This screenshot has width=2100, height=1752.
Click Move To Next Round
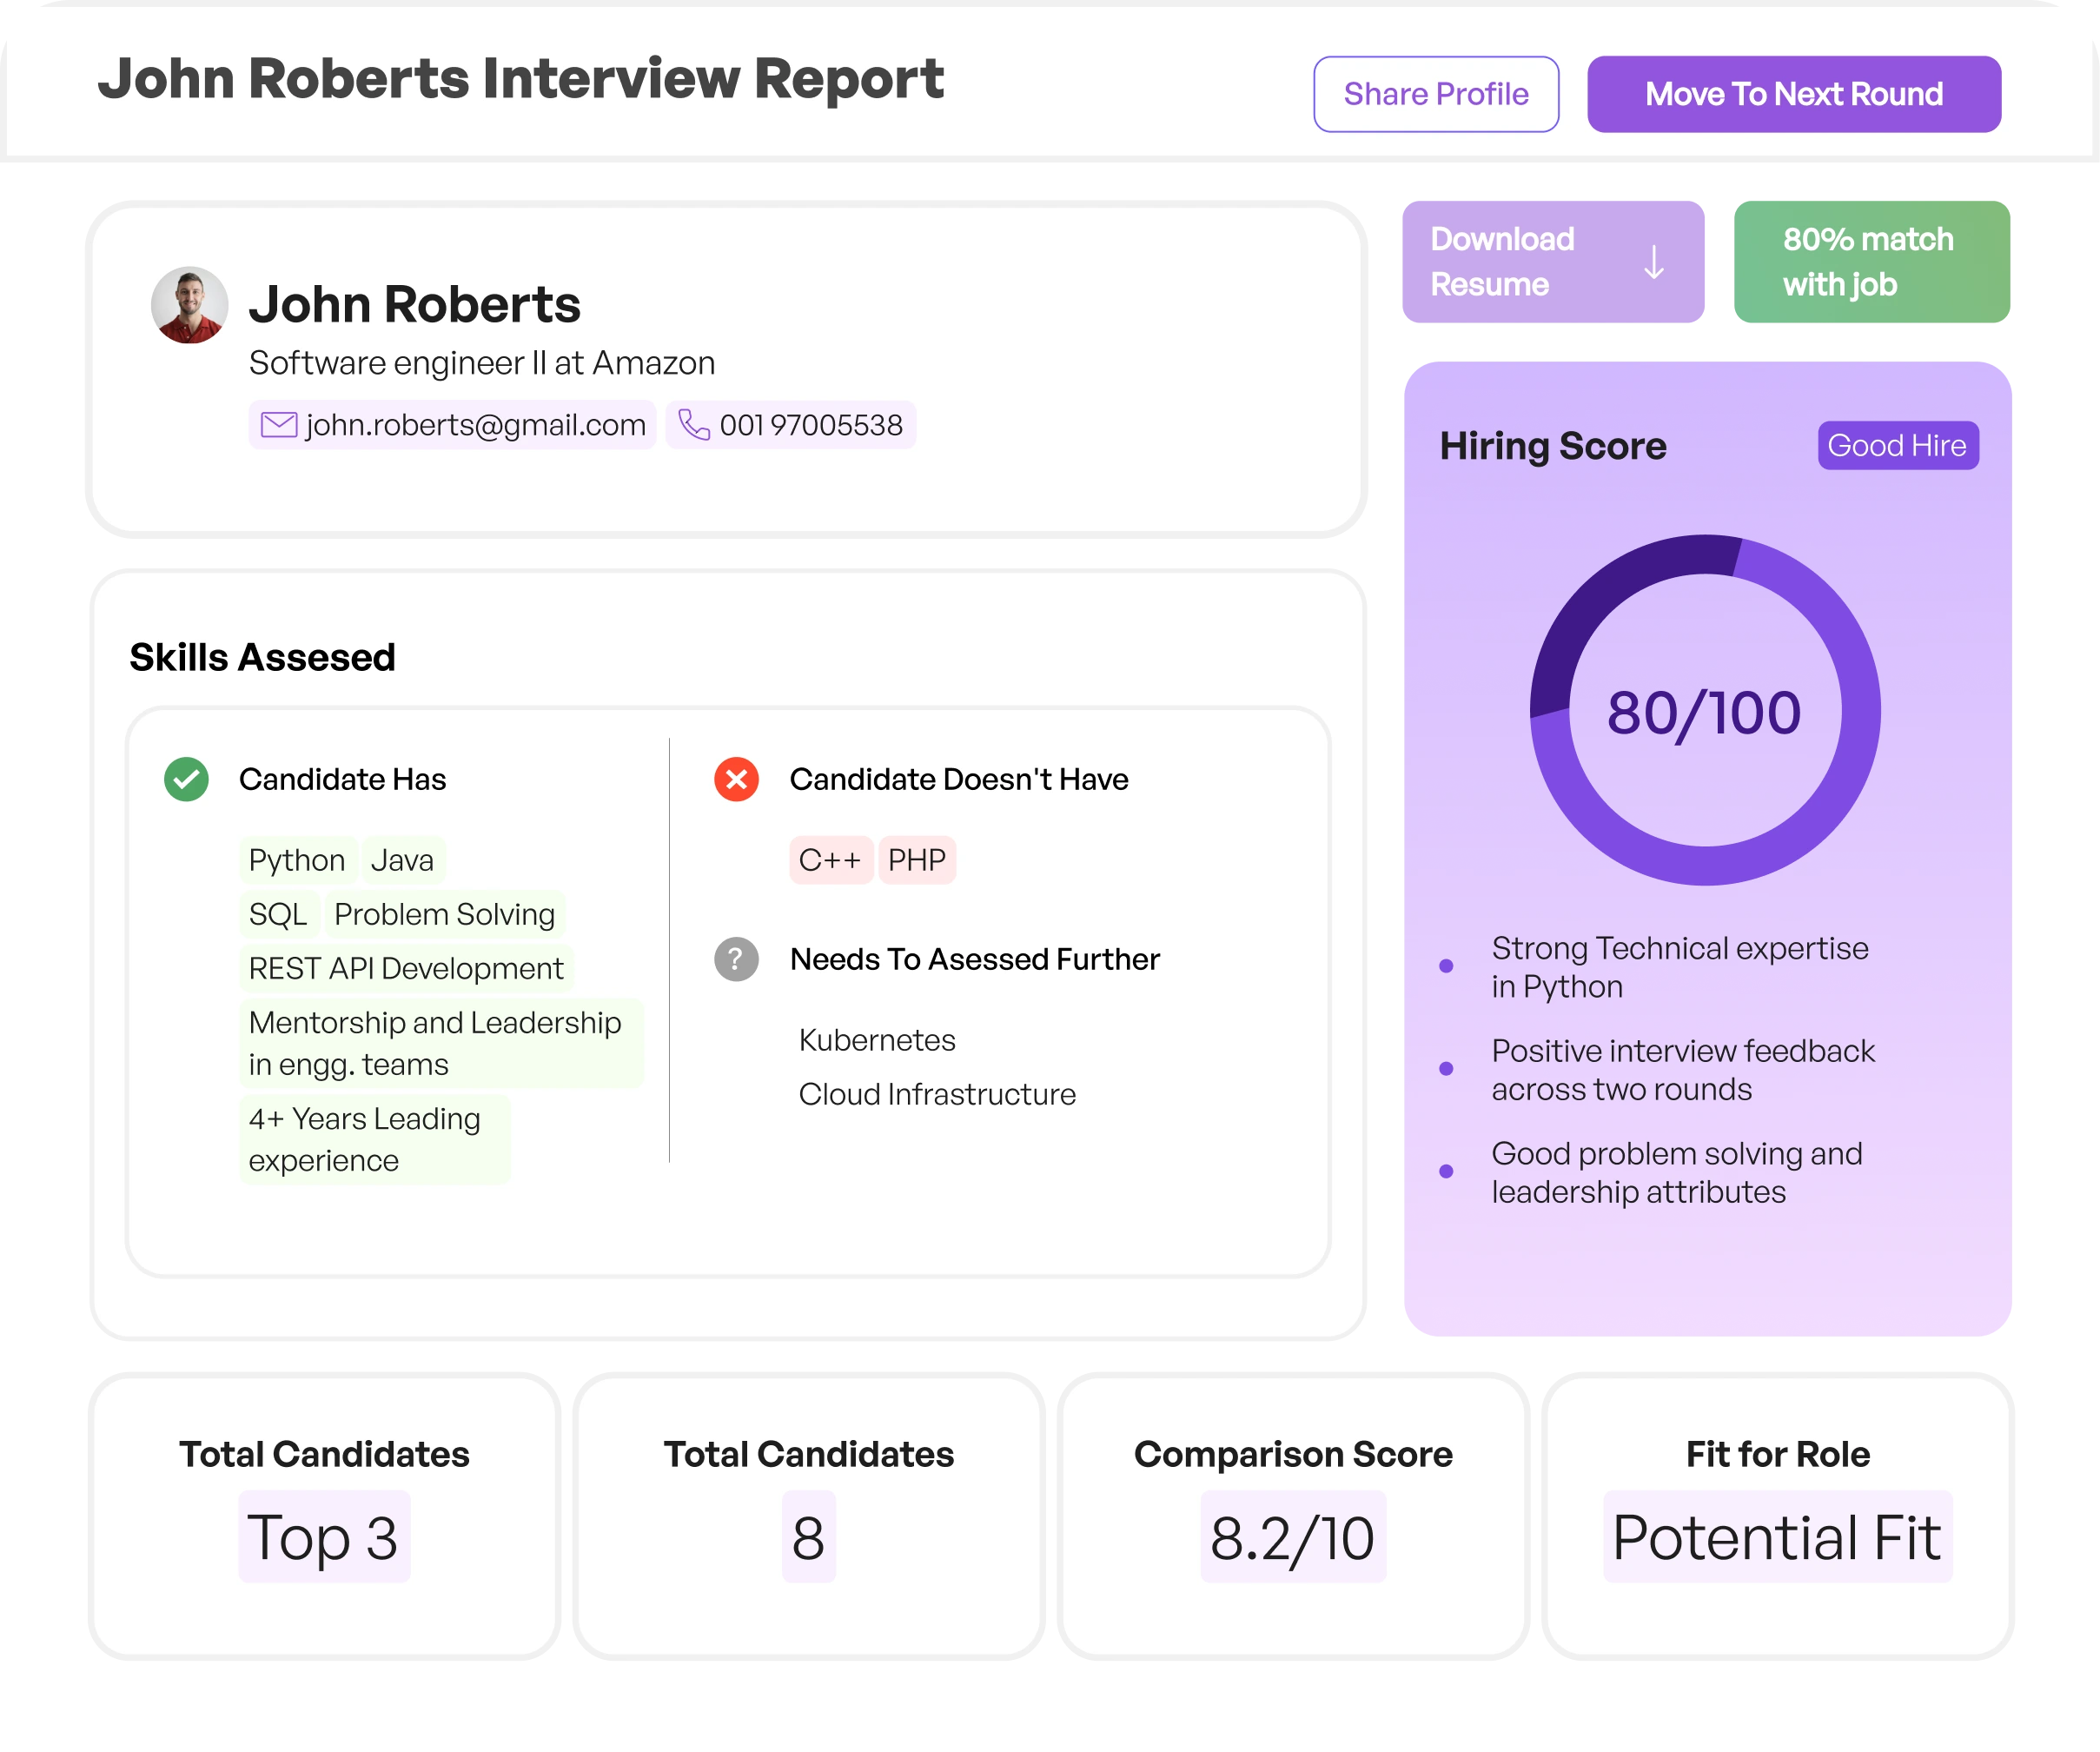point(1792,94)
